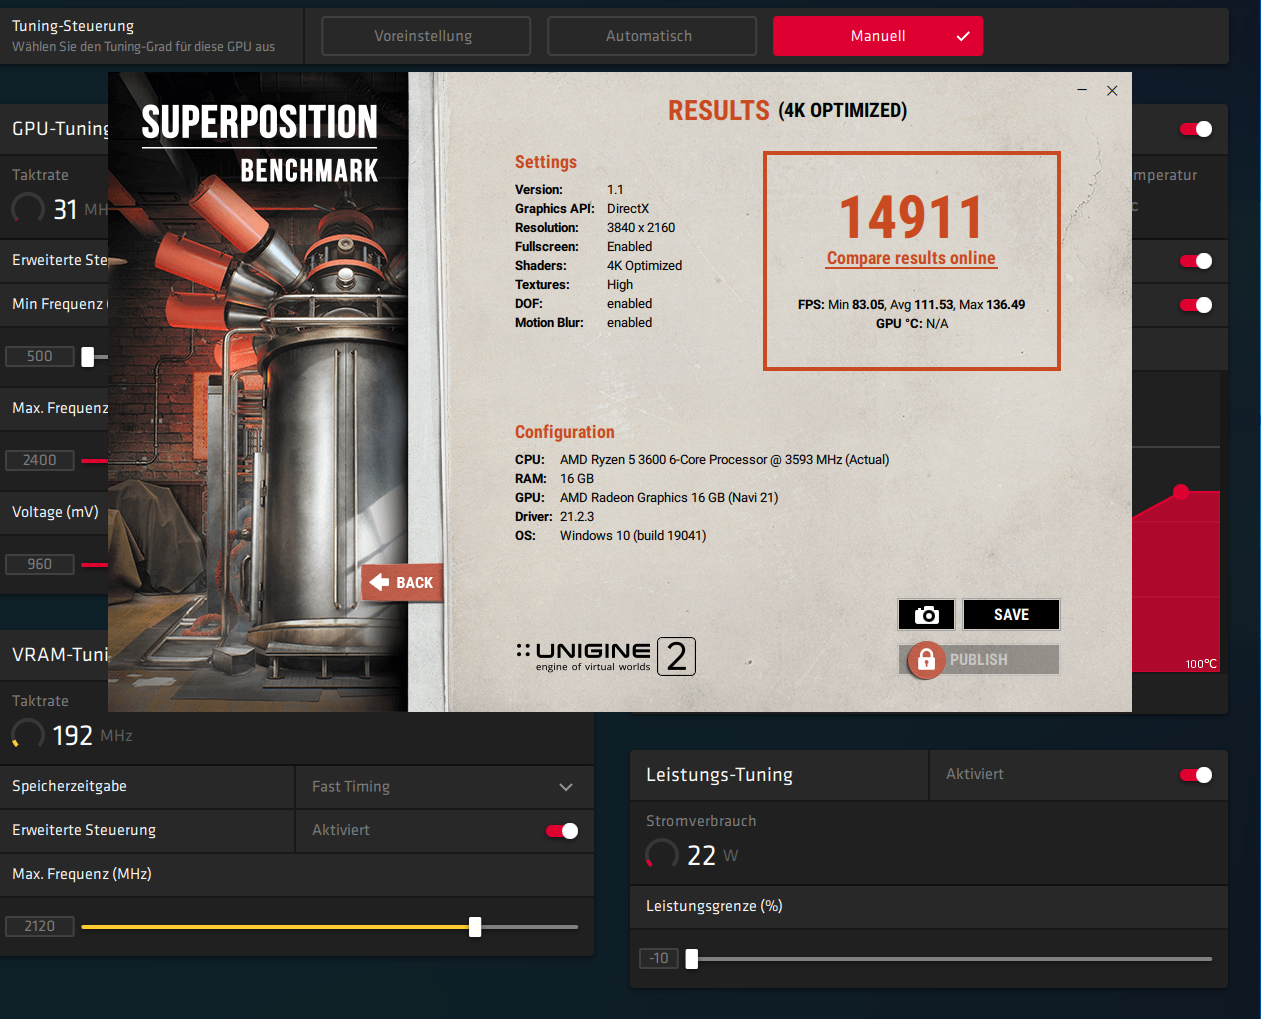The height and width of the screenshot is (1019, 1261).
Task: Click the GPU AMD Radeon Graphics line
Action: click(647, 498)
